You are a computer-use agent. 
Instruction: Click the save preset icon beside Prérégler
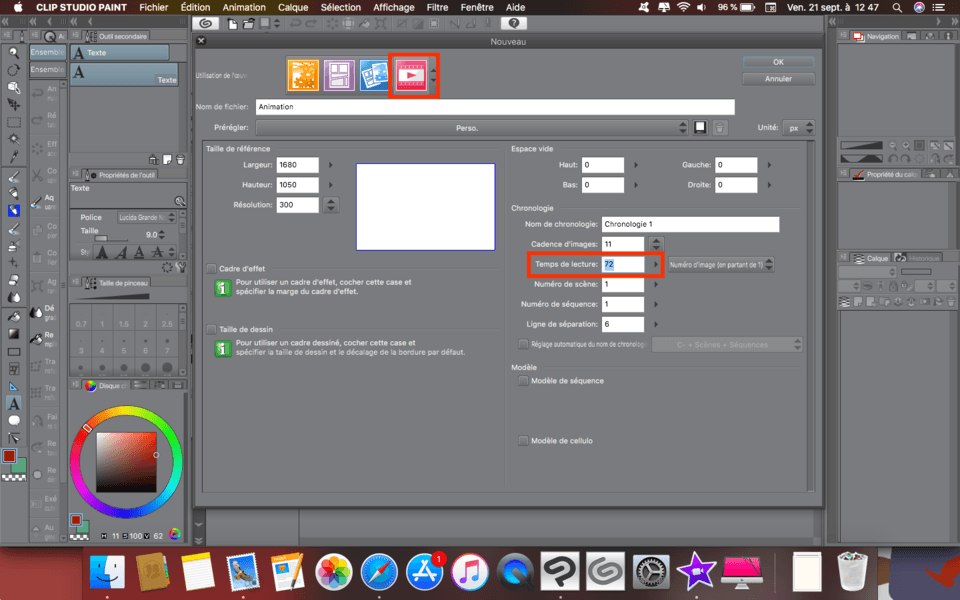coord(701,128)
